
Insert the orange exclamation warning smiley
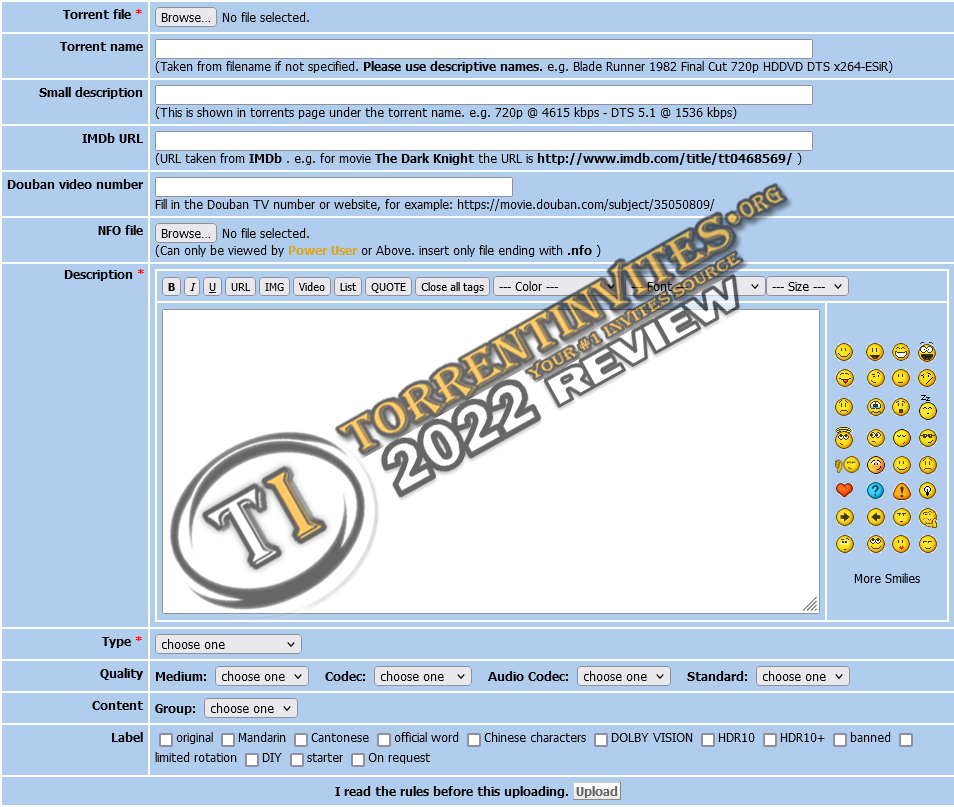901,491
